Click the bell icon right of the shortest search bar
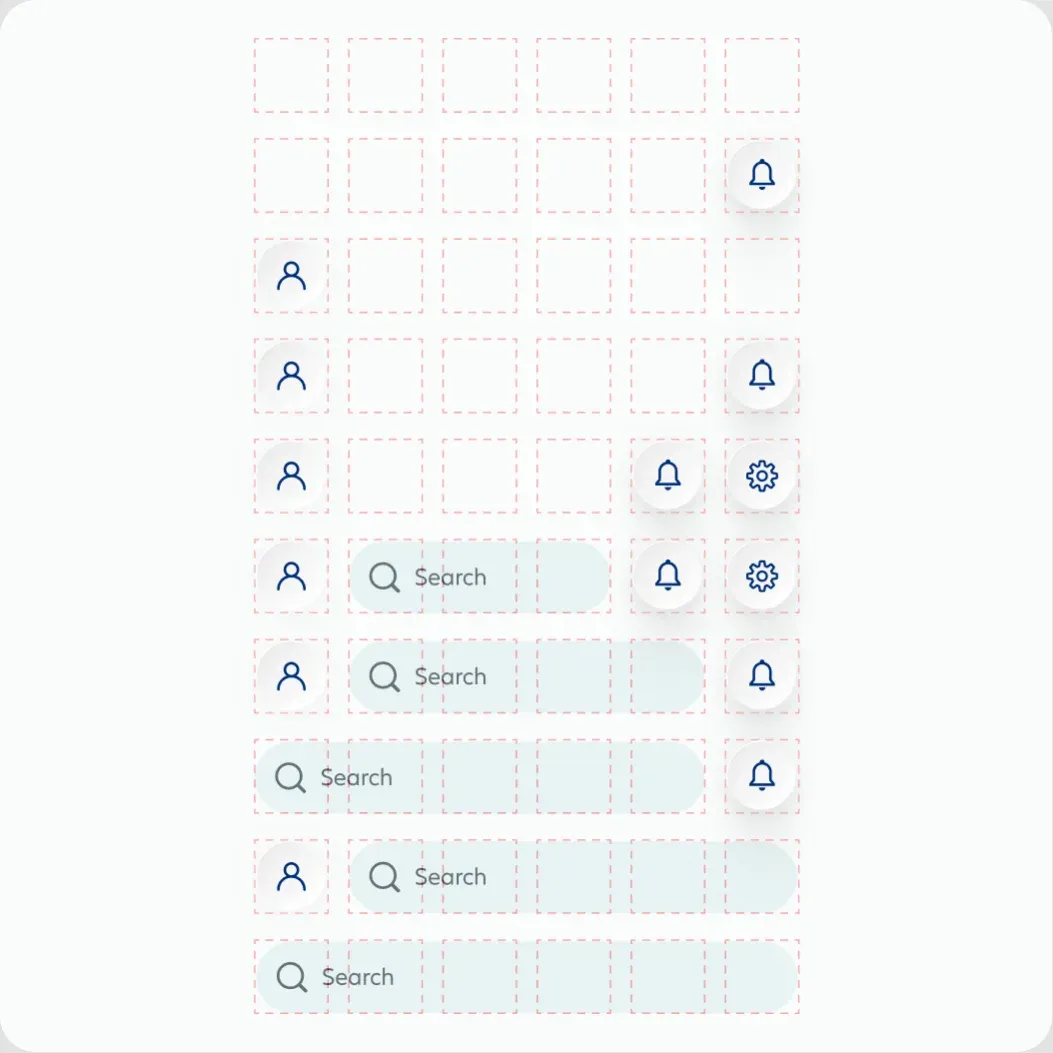The height and width of the screenshot is (1053, 1053). 668,576
